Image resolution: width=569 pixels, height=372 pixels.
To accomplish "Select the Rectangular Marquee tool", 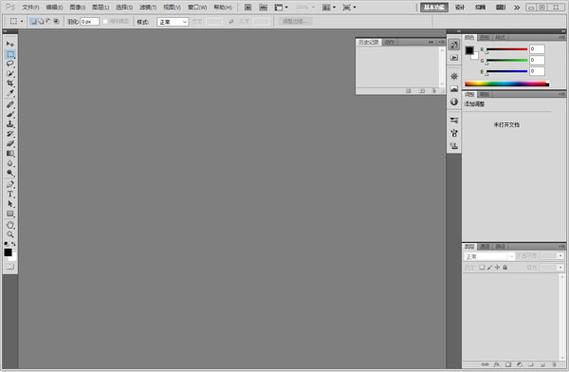I will [10, 54].
